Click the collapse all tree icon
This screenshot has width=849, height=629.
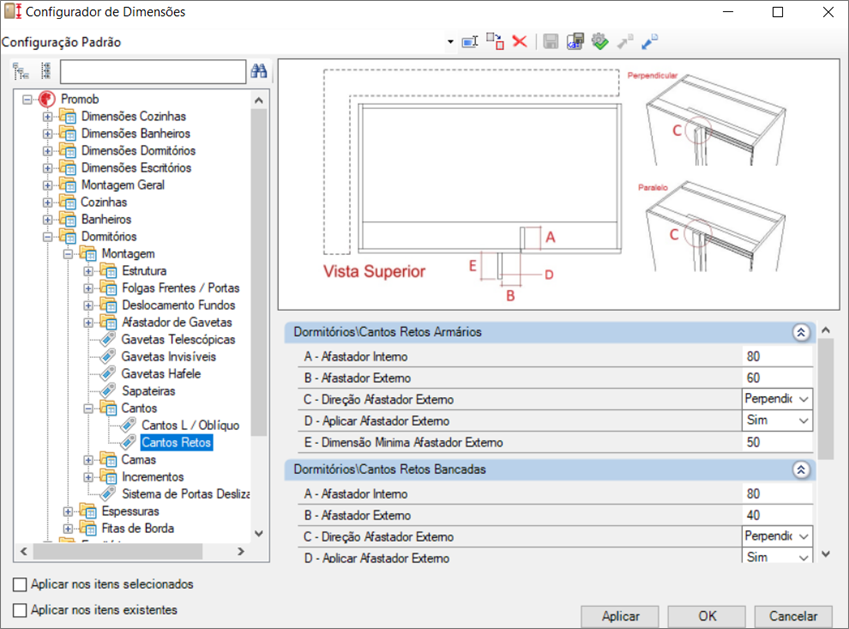[x=45, y=71]
